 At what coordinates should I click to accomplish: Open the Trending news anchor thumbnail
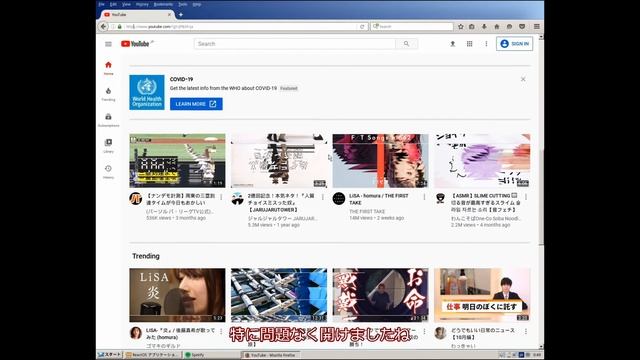pyautogui.click(x=482, y=295)
